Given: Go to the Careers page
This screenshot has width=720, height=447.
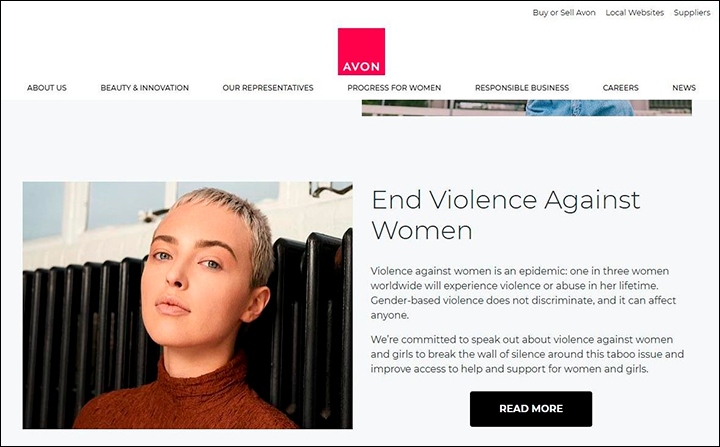Looking at the screenshot, I should tap(620, 88).
